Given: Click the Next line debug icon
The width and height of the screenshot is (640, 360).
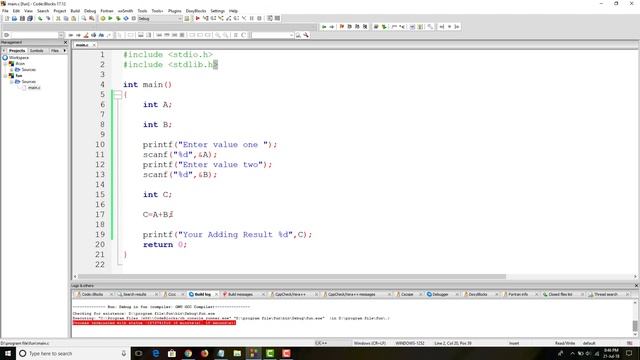Looking at the screenshot, I should click(213, 18).
